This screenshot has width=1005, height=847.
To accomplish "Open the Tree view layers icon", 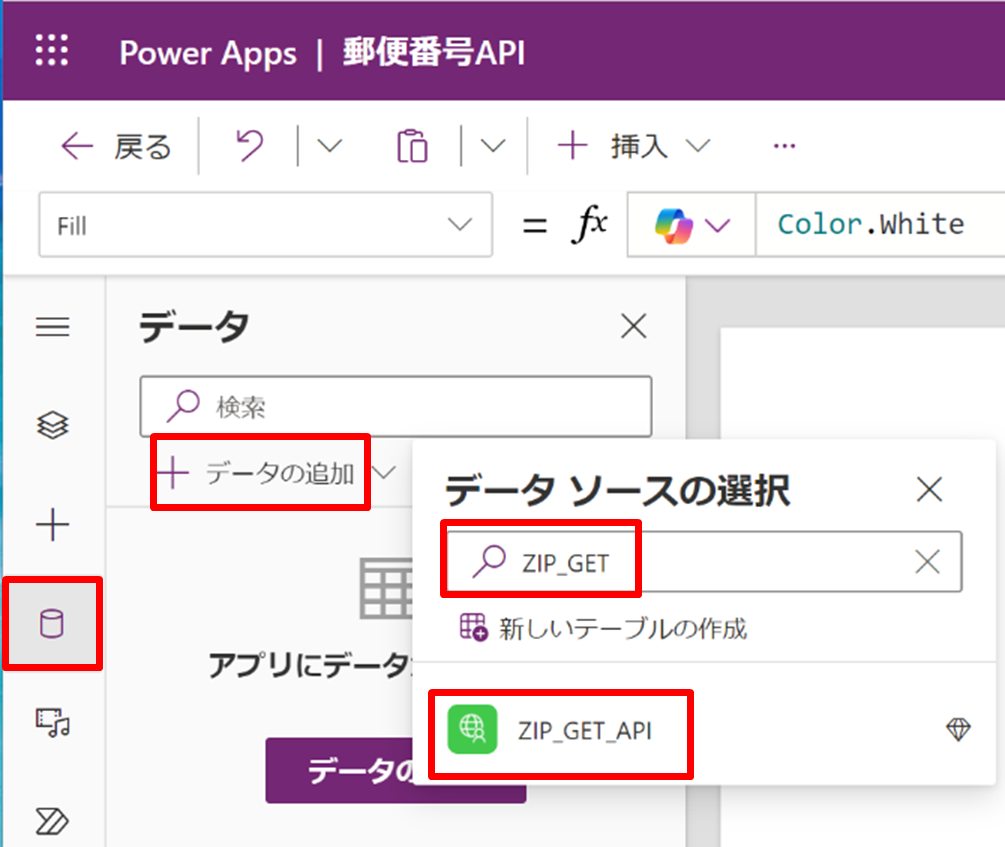I will [x=53, y=425].
